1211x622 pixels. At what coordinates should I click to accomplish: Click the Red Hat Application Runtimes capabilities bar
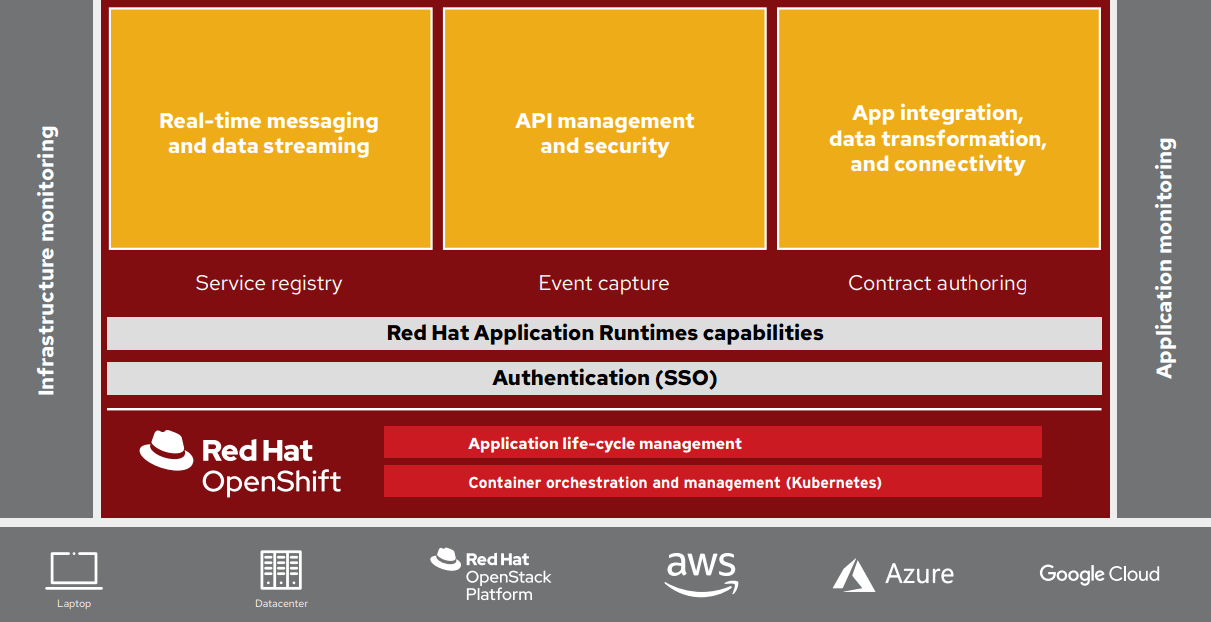click(x=603, y=333)
